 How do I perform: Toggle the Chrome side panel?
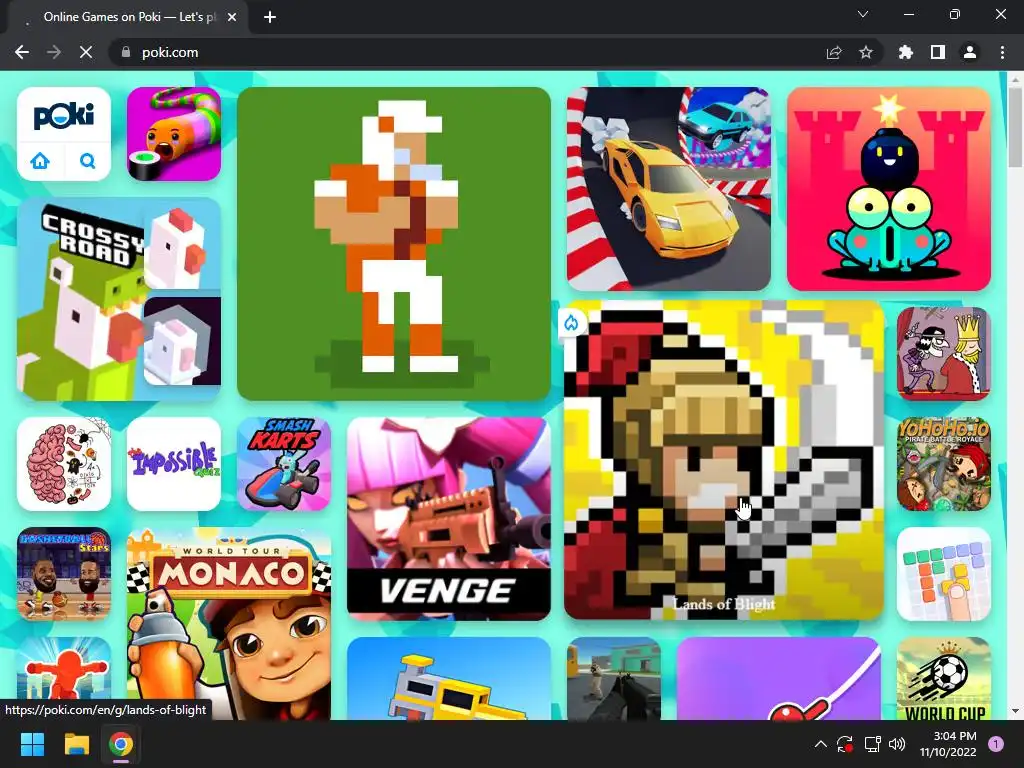click(938, 52)
